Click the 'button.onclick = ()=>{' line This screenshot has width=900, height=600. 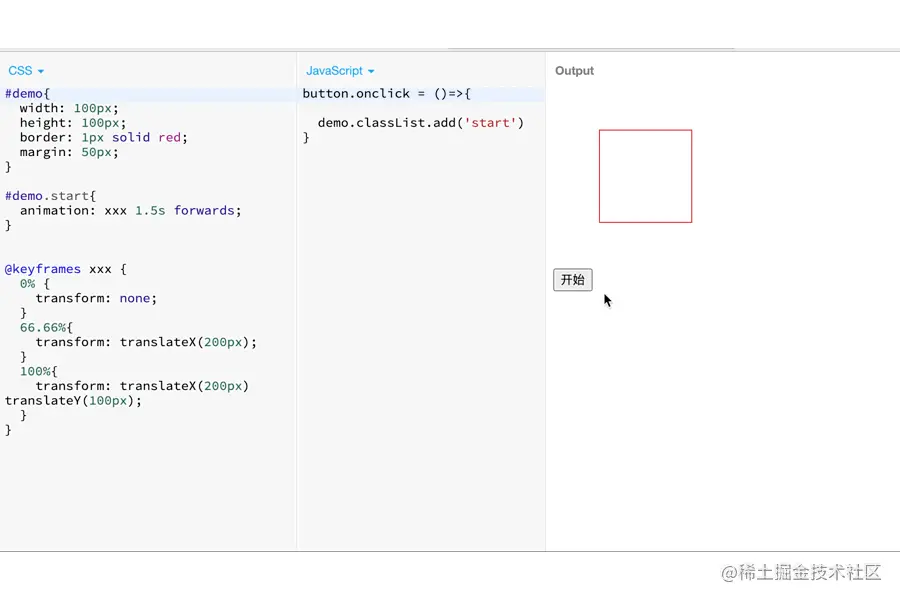point(386,94)
